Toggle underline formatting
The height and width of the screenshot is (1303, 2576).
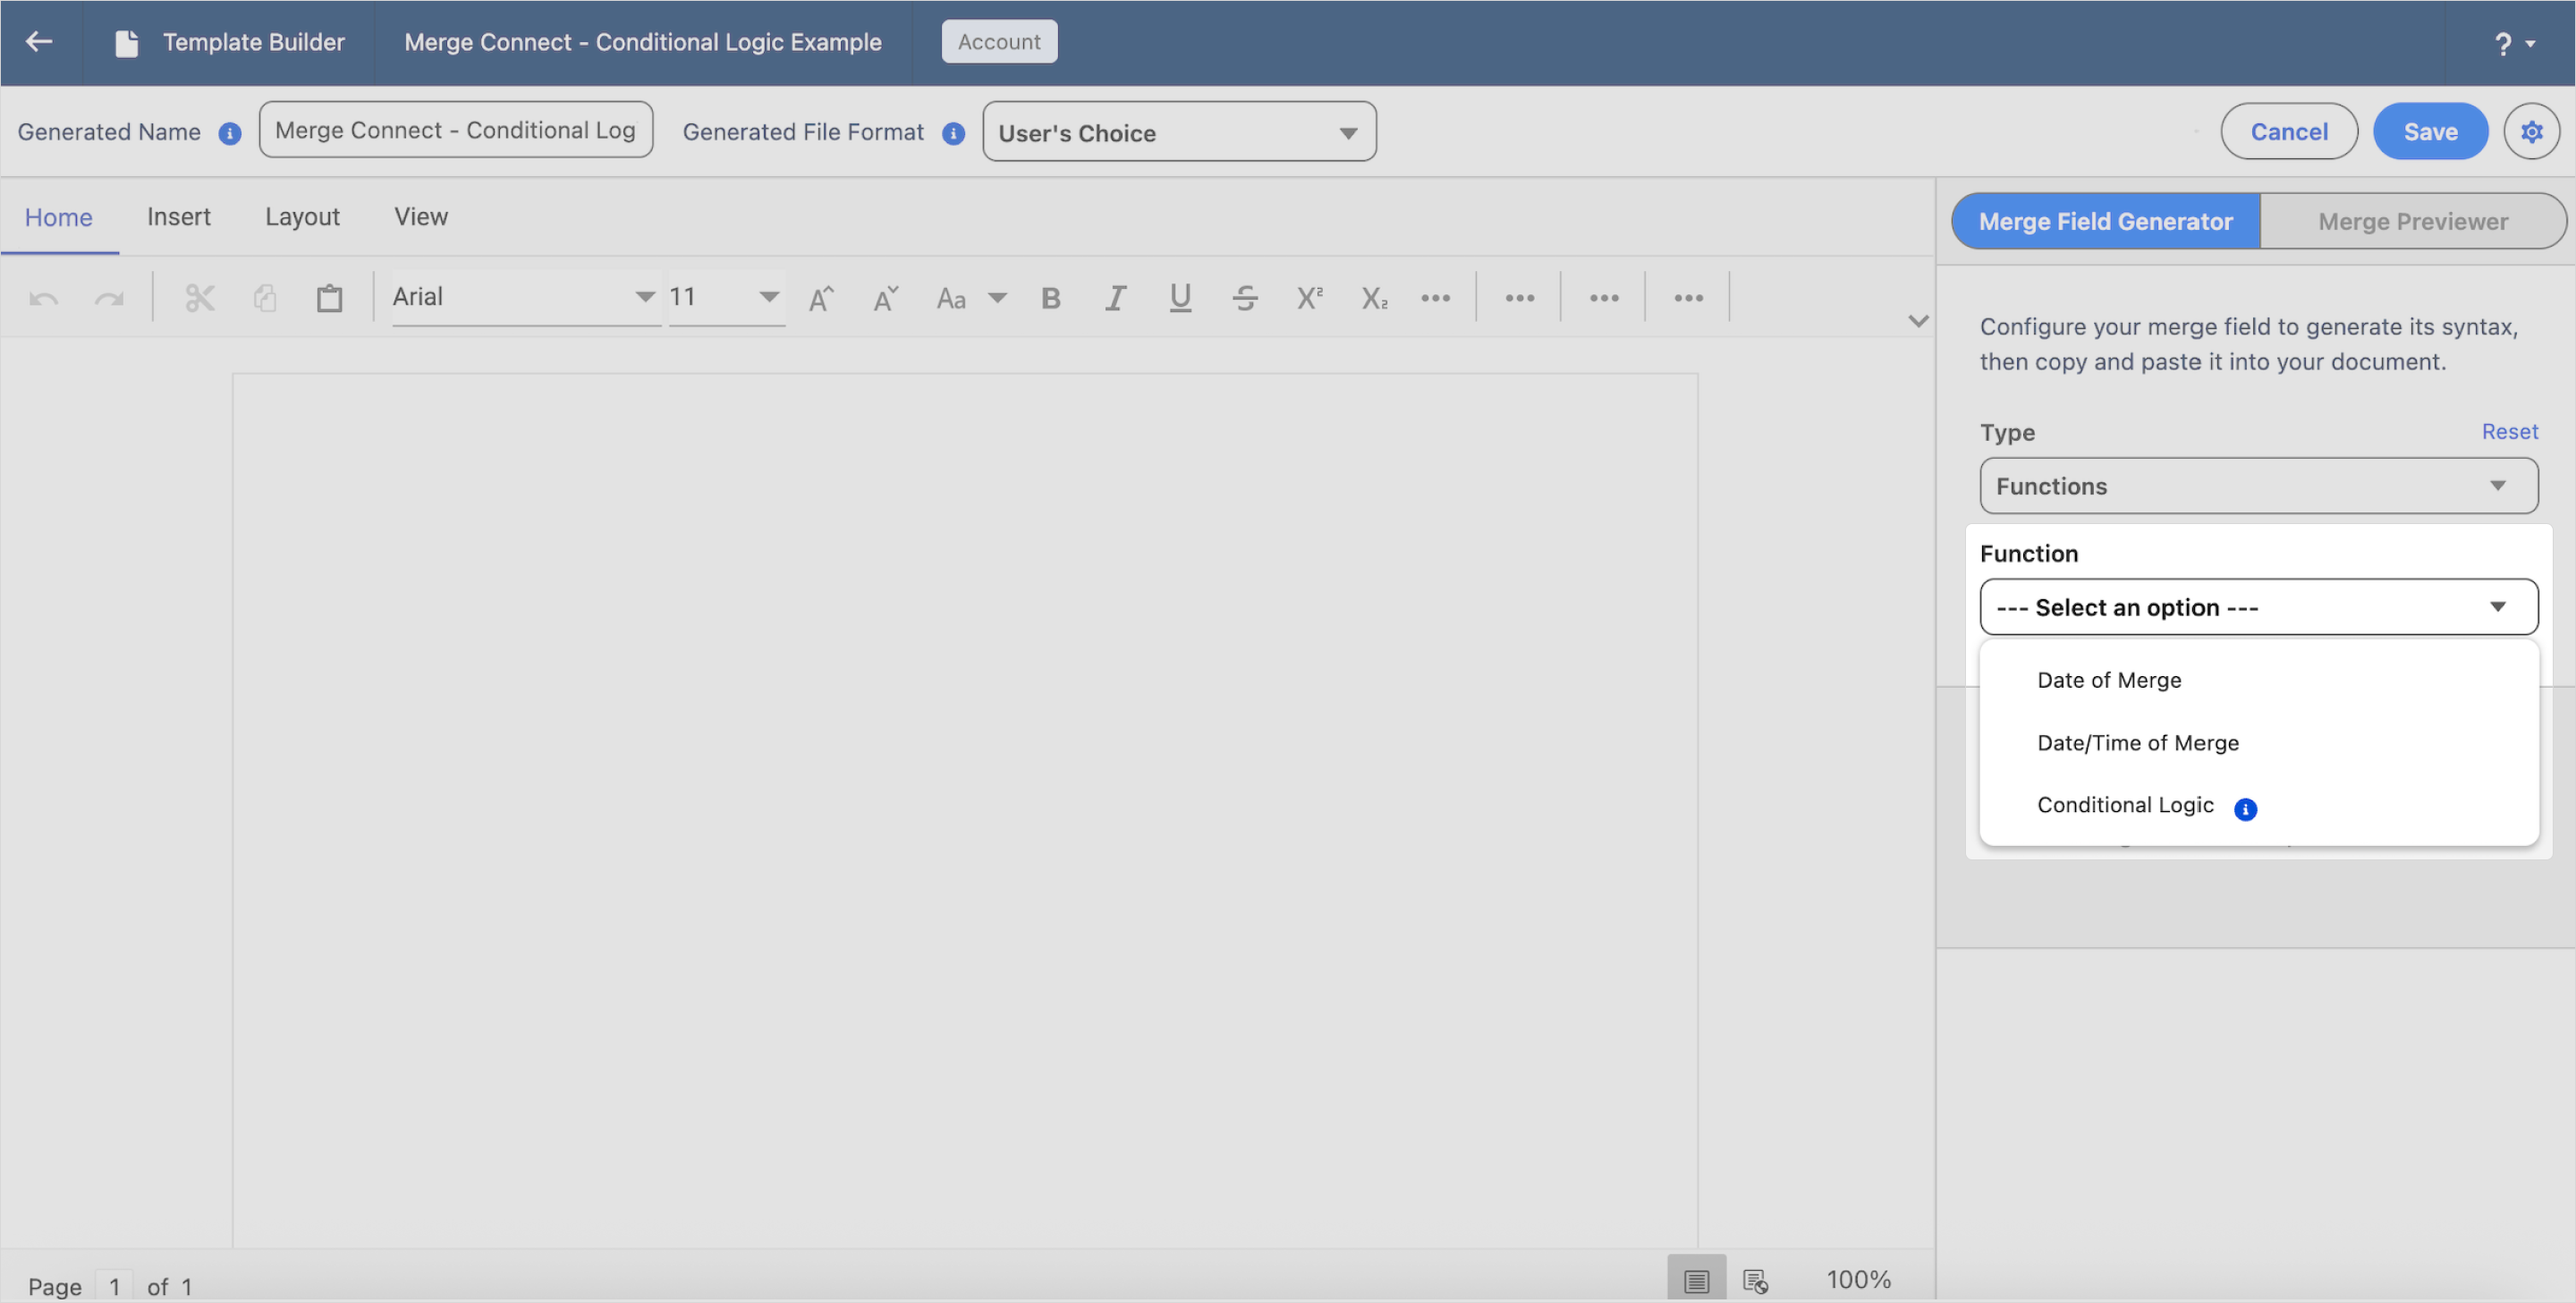1180,298
